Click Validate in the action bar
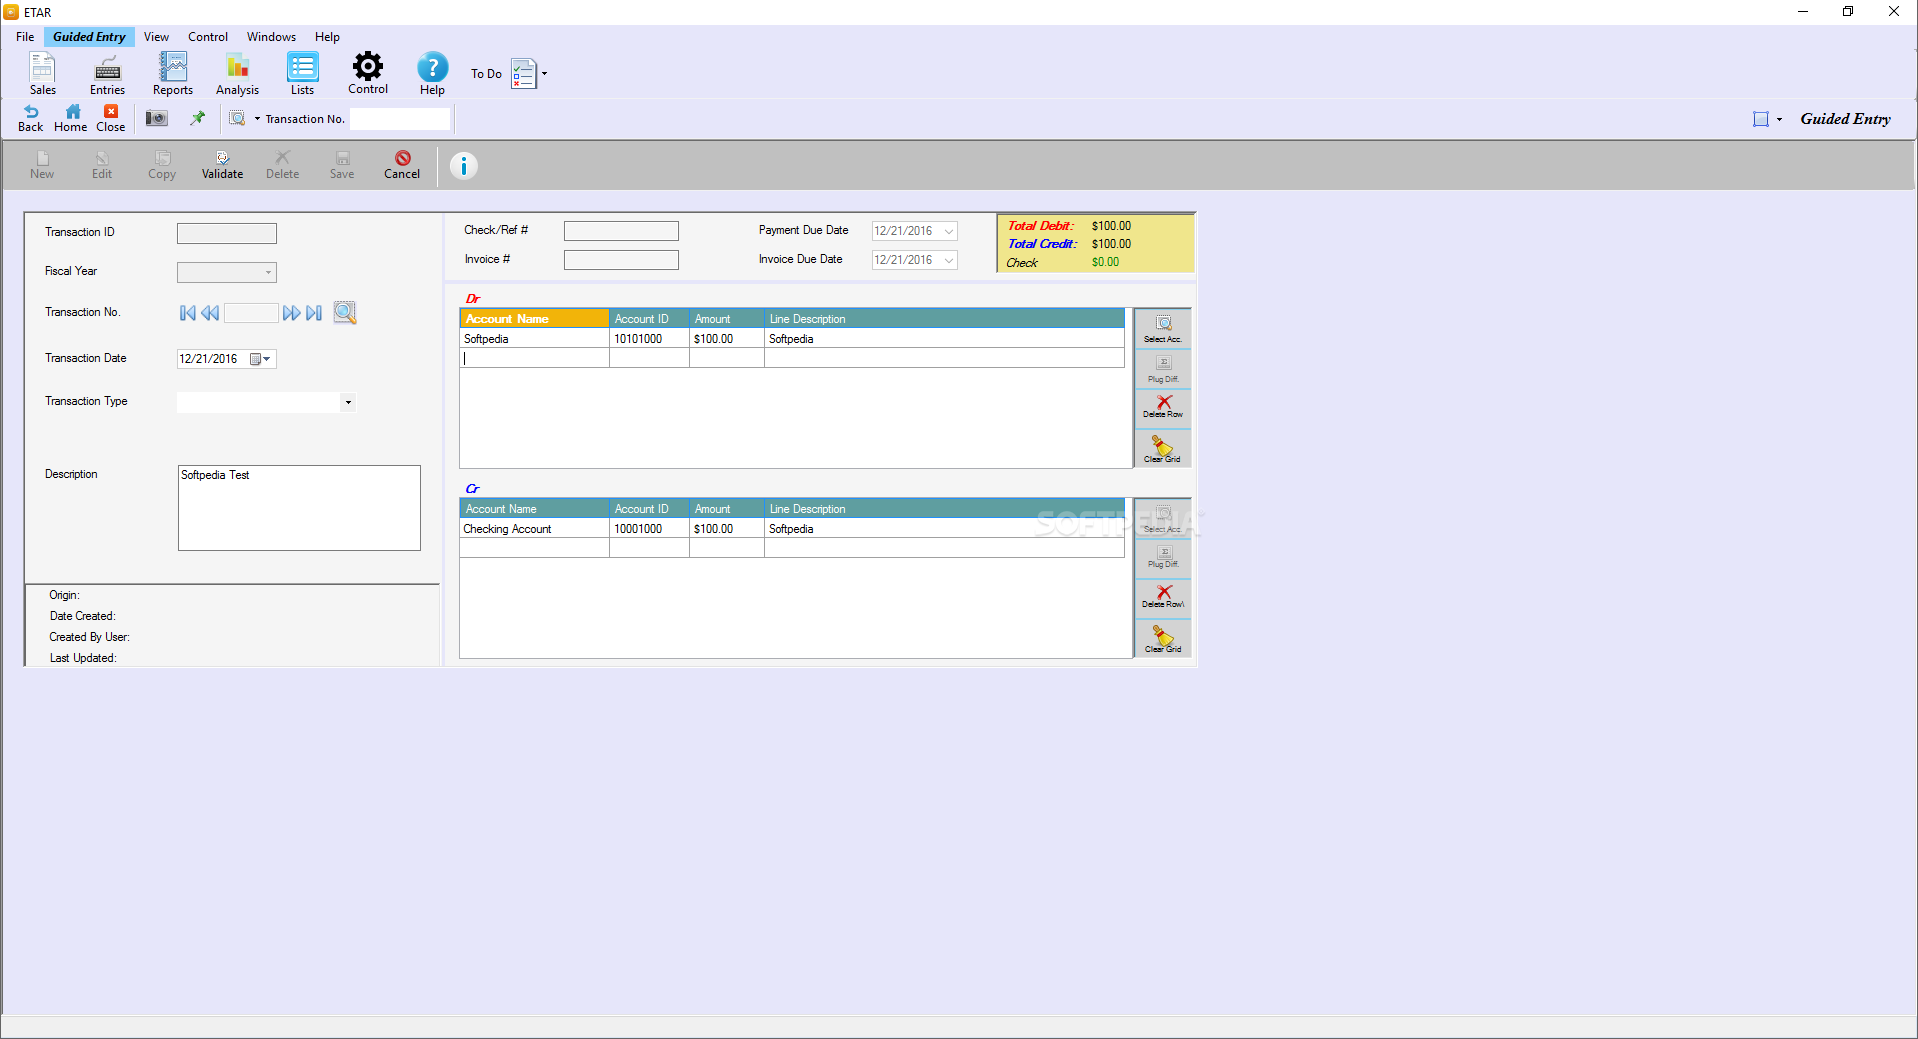 222,165
